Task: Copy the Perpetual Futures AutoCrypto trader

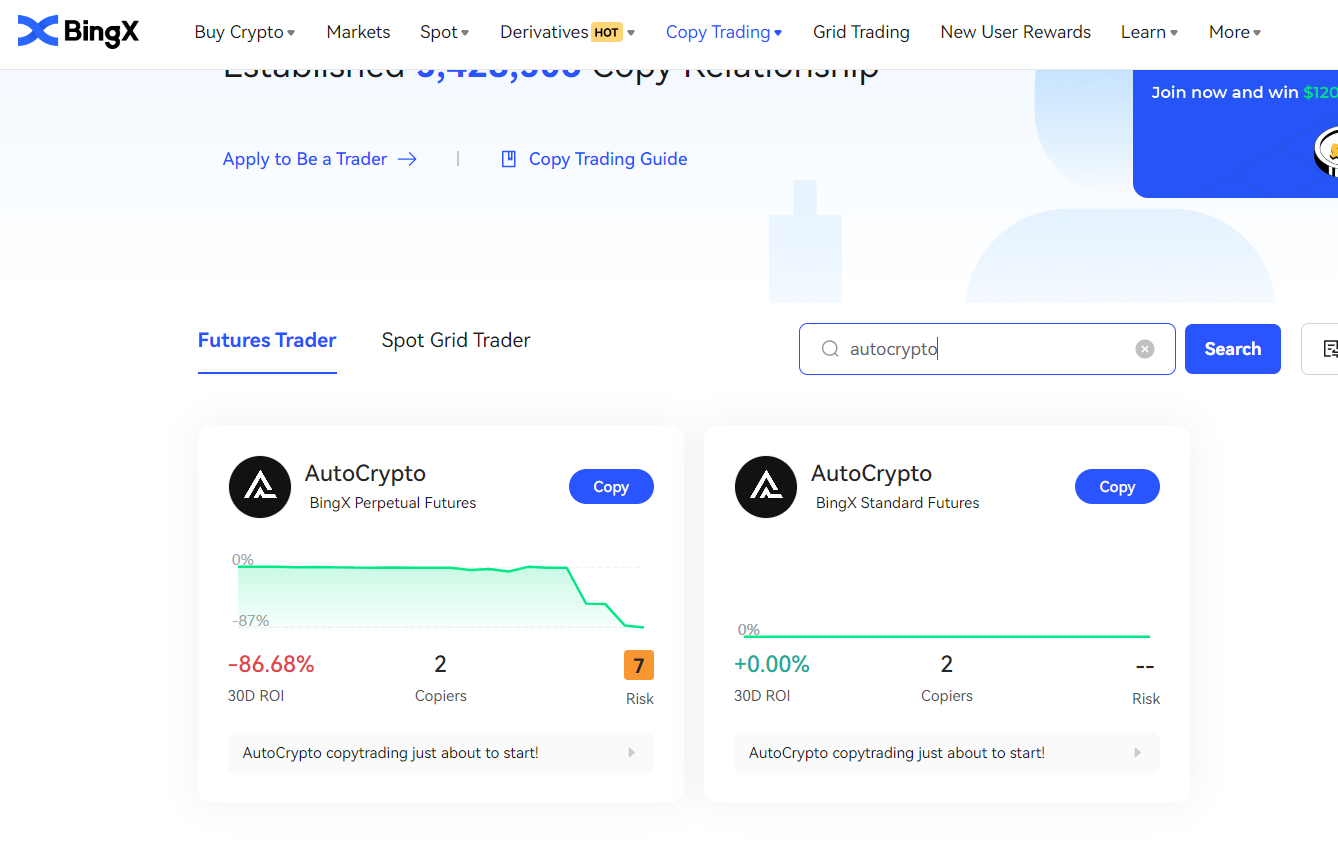Action: click(611, 486)
